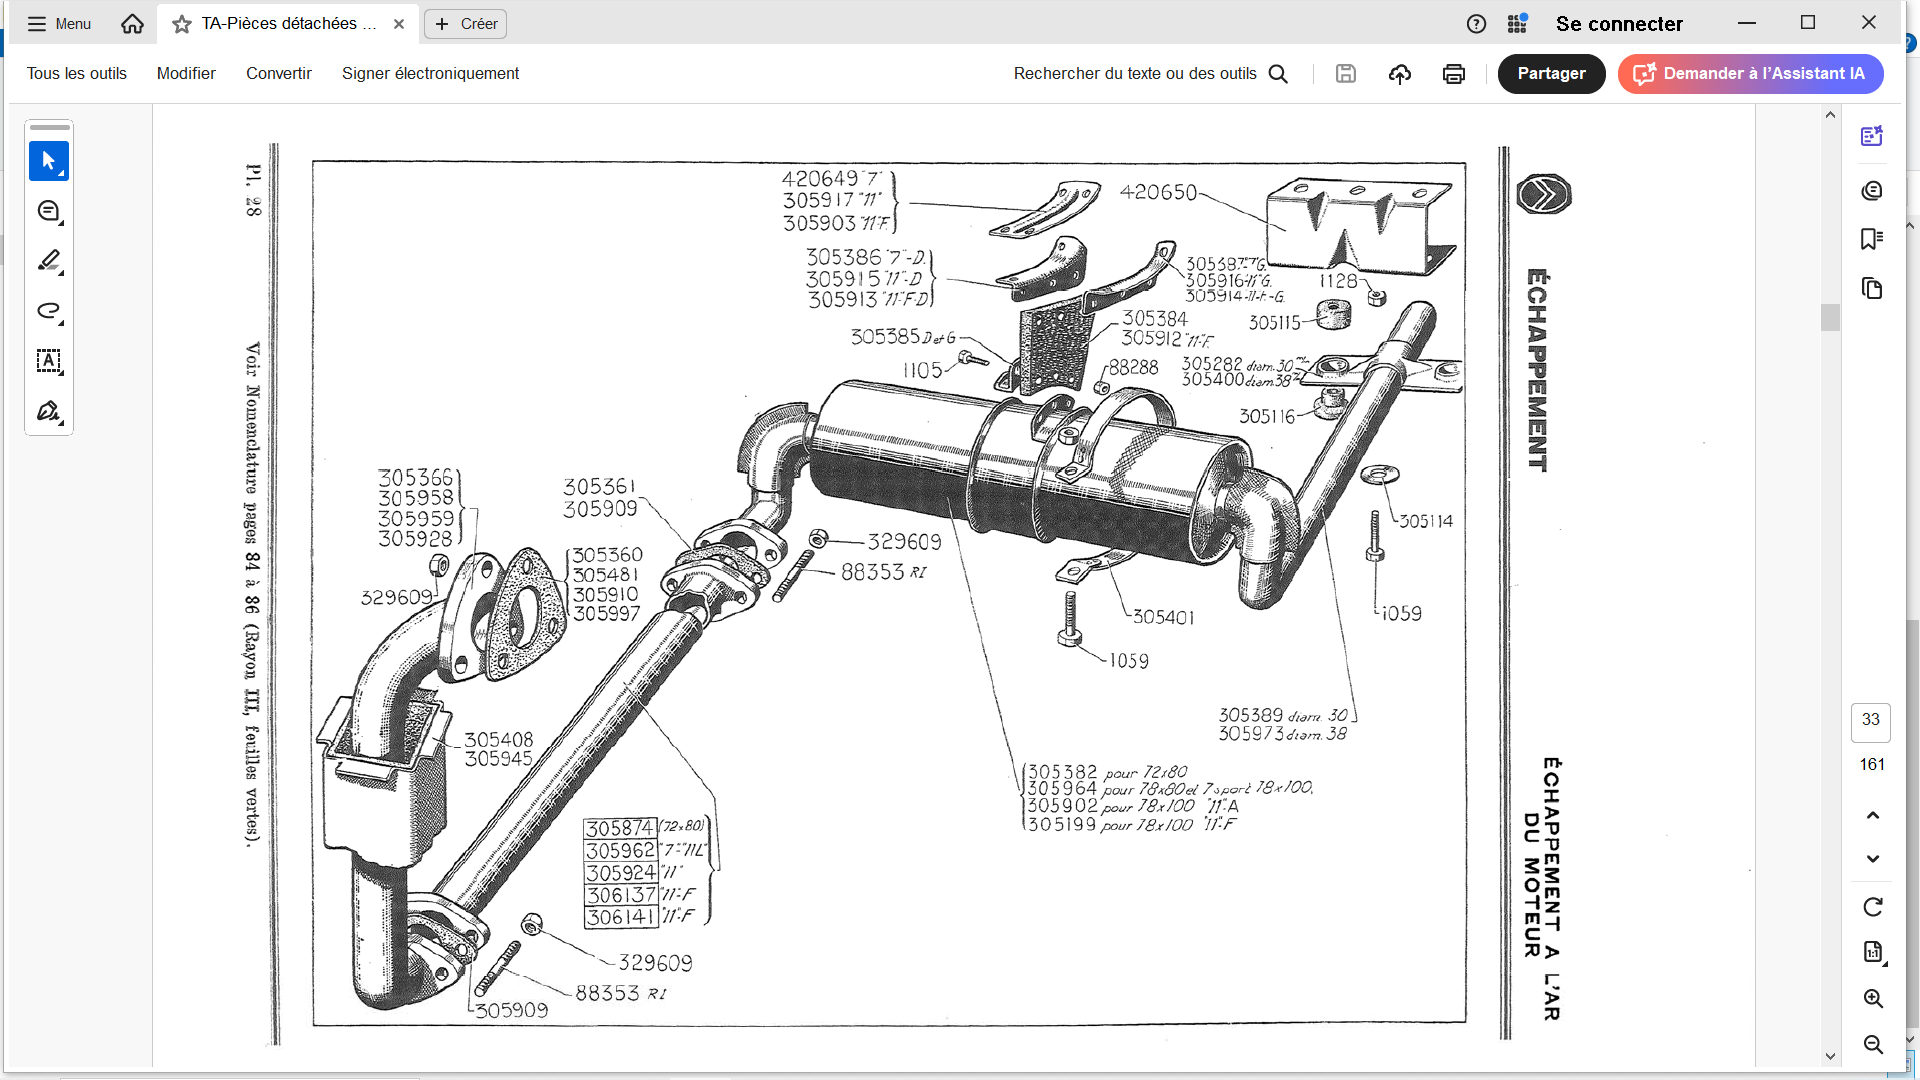1920x1080 pixels.
Task: Rotate the page view clockwise
Action: point(1872,907)
